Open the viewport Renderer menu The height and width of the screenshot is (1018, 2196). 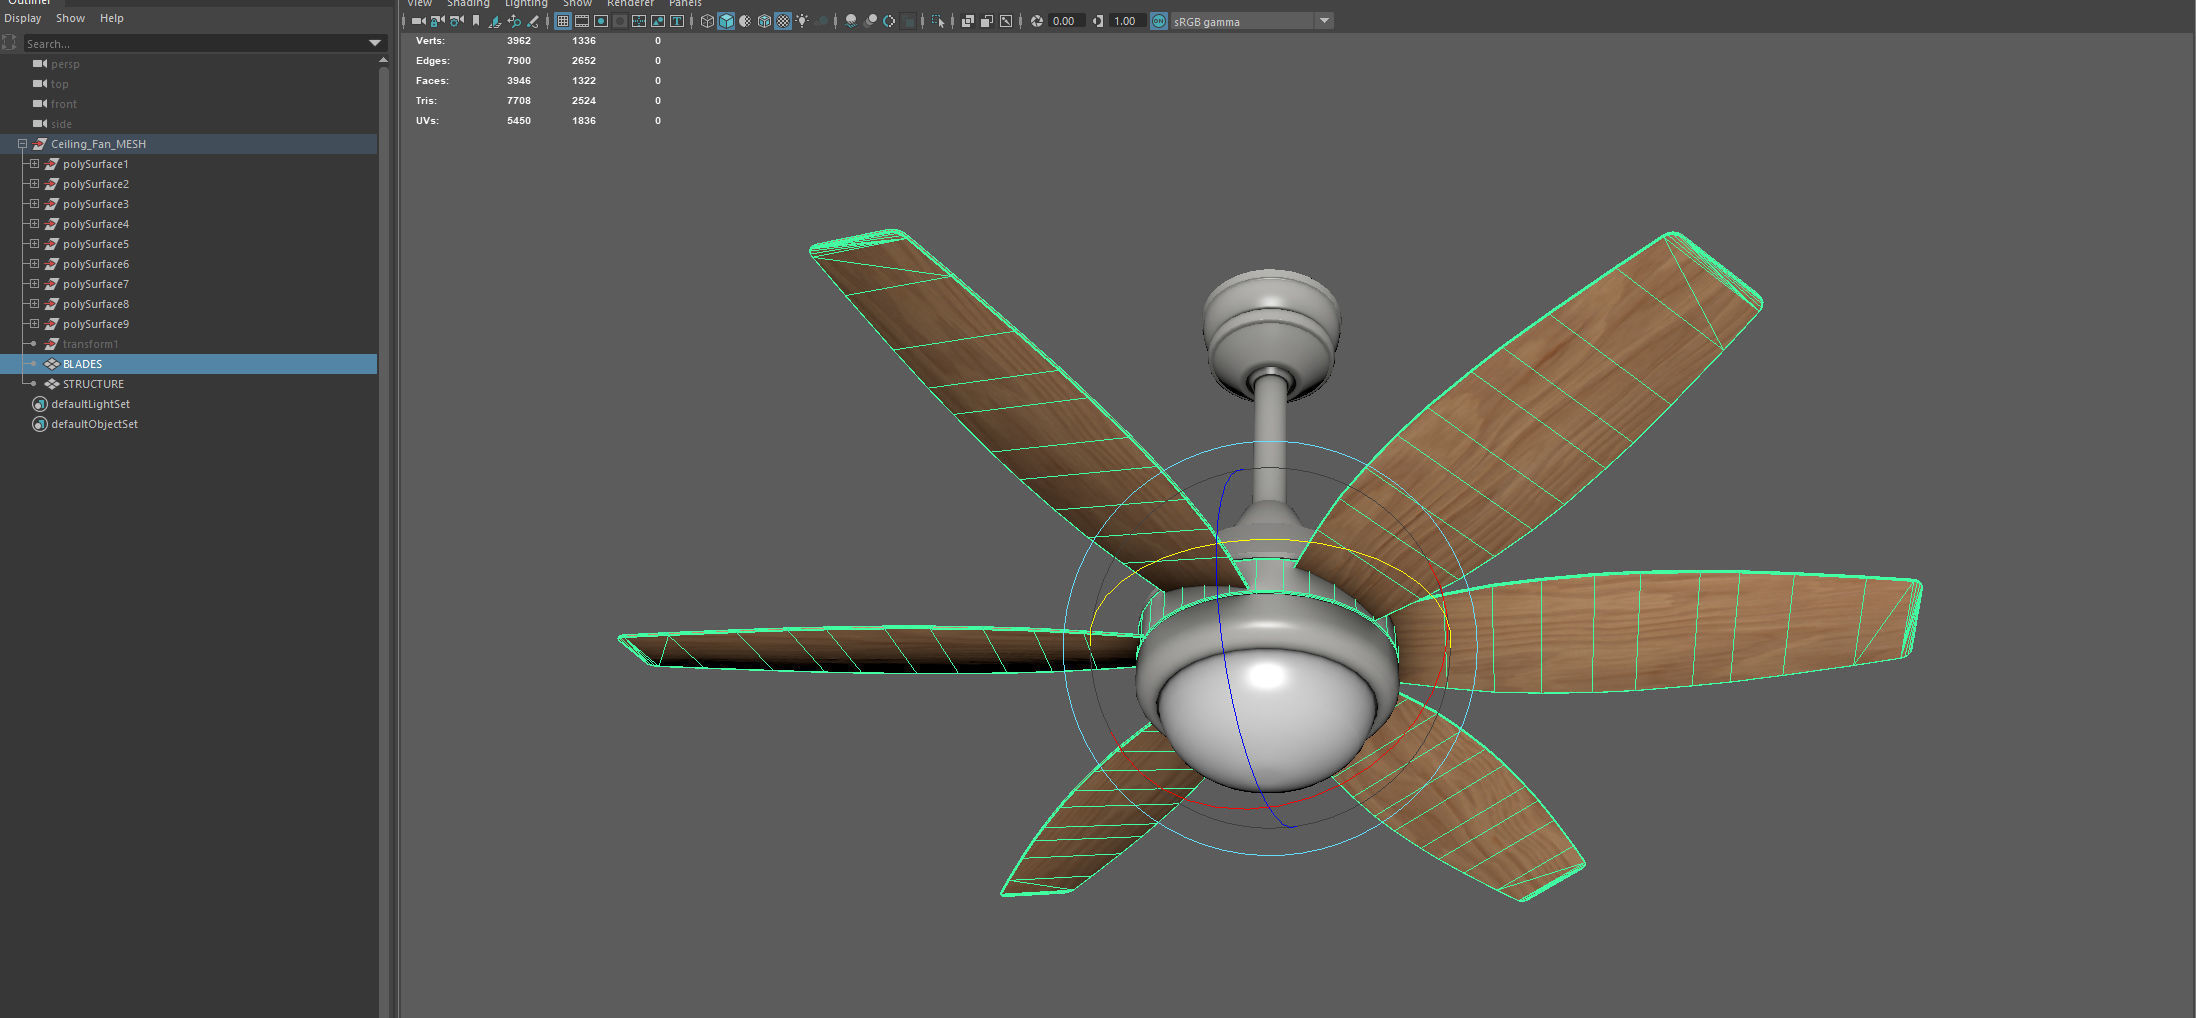pos(630,4)
